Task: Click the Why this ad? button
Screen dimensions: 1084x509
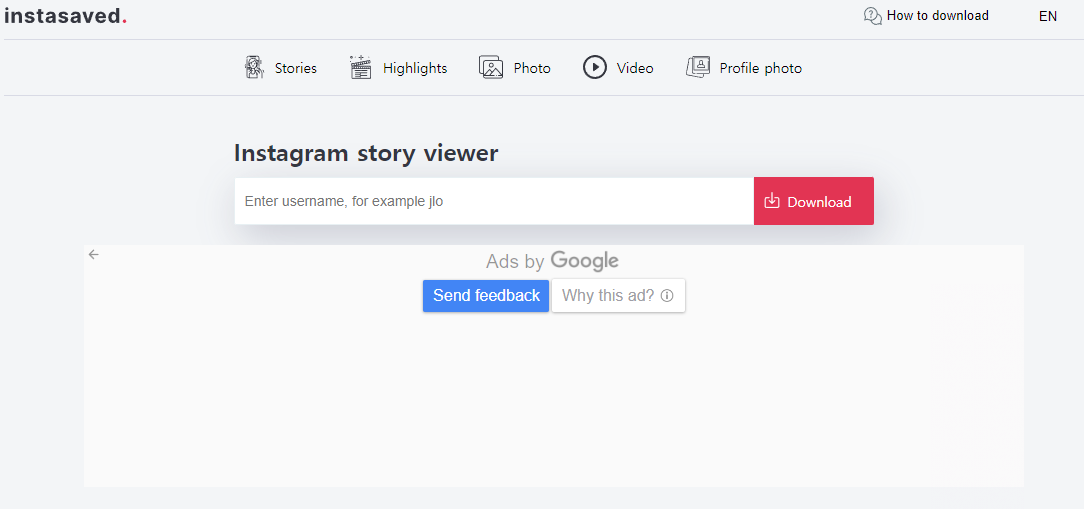Action: pos(618,296)
